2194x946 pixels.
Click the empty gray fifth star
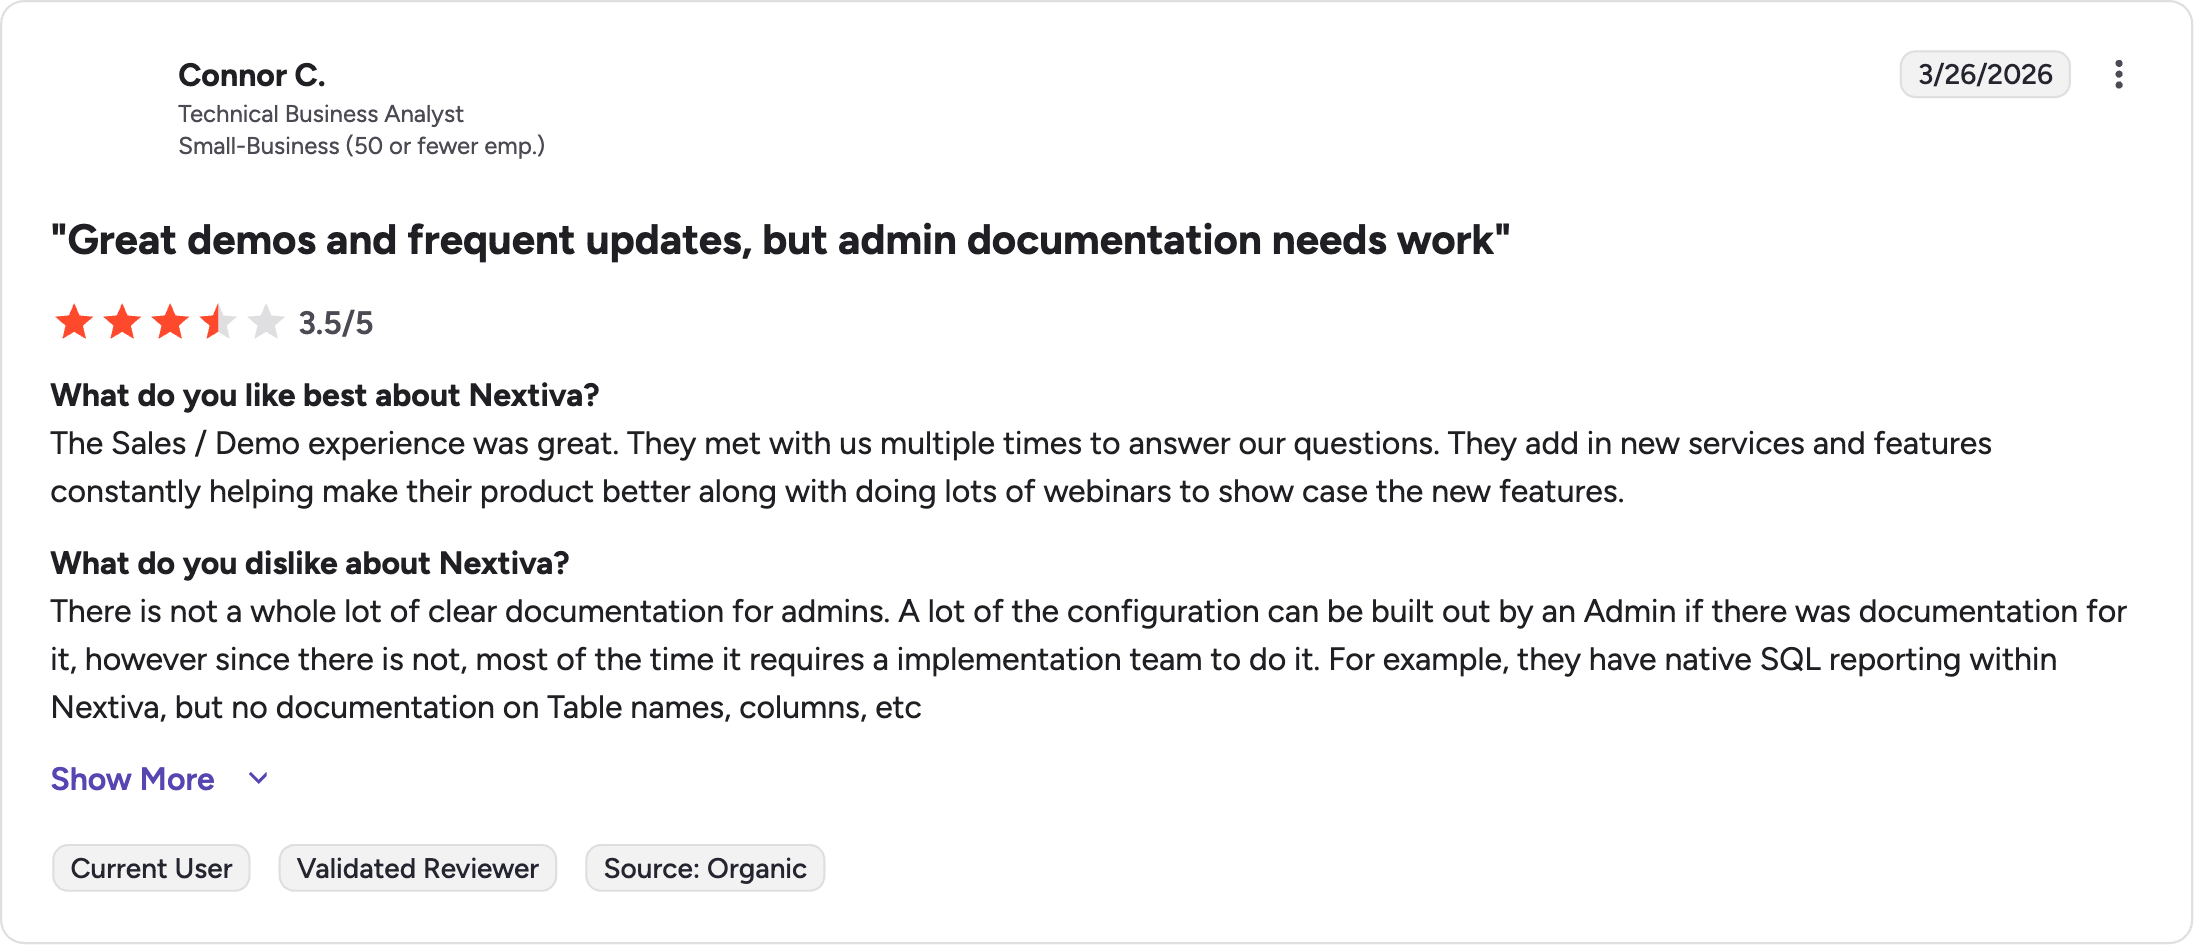(266, 322)
